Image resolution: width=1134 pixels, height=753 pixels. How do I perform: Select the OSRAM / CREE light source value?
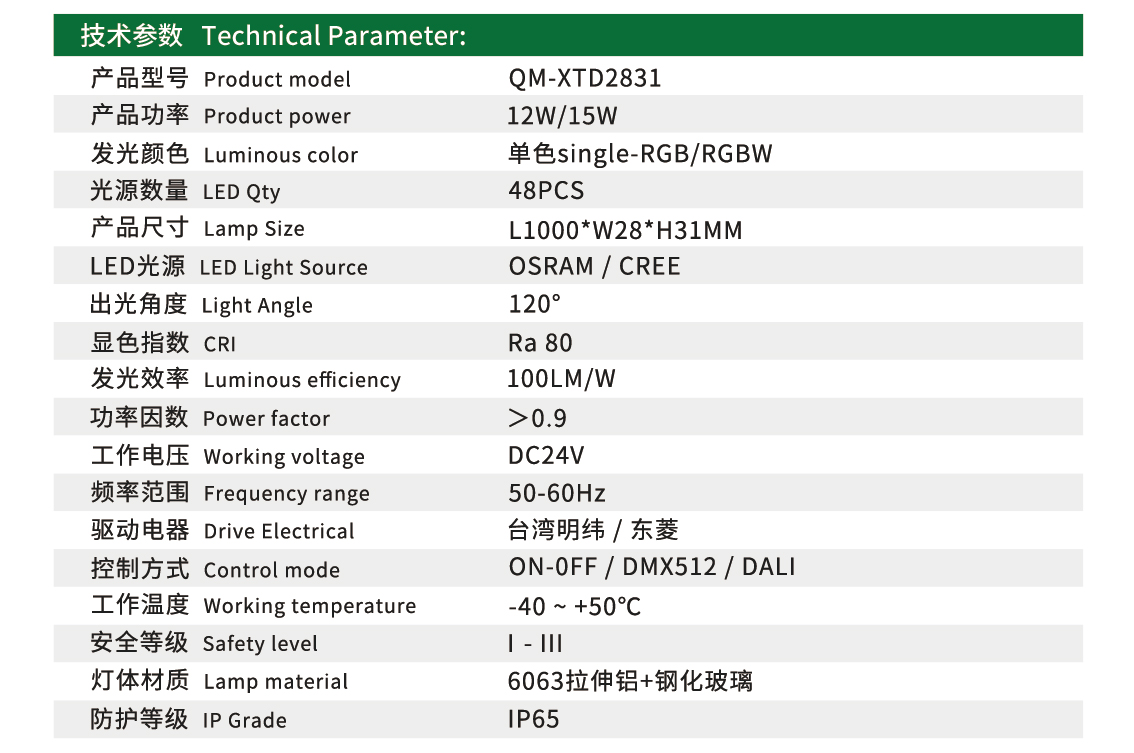(594, 267)
